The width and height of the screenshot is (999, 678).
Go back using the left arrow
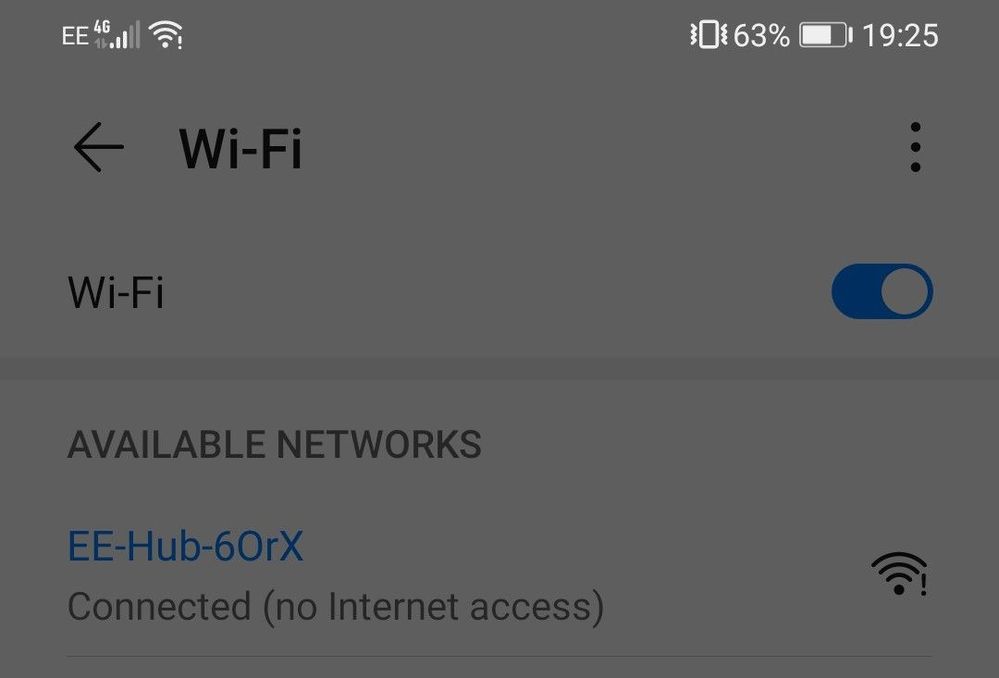click(99, 147)
